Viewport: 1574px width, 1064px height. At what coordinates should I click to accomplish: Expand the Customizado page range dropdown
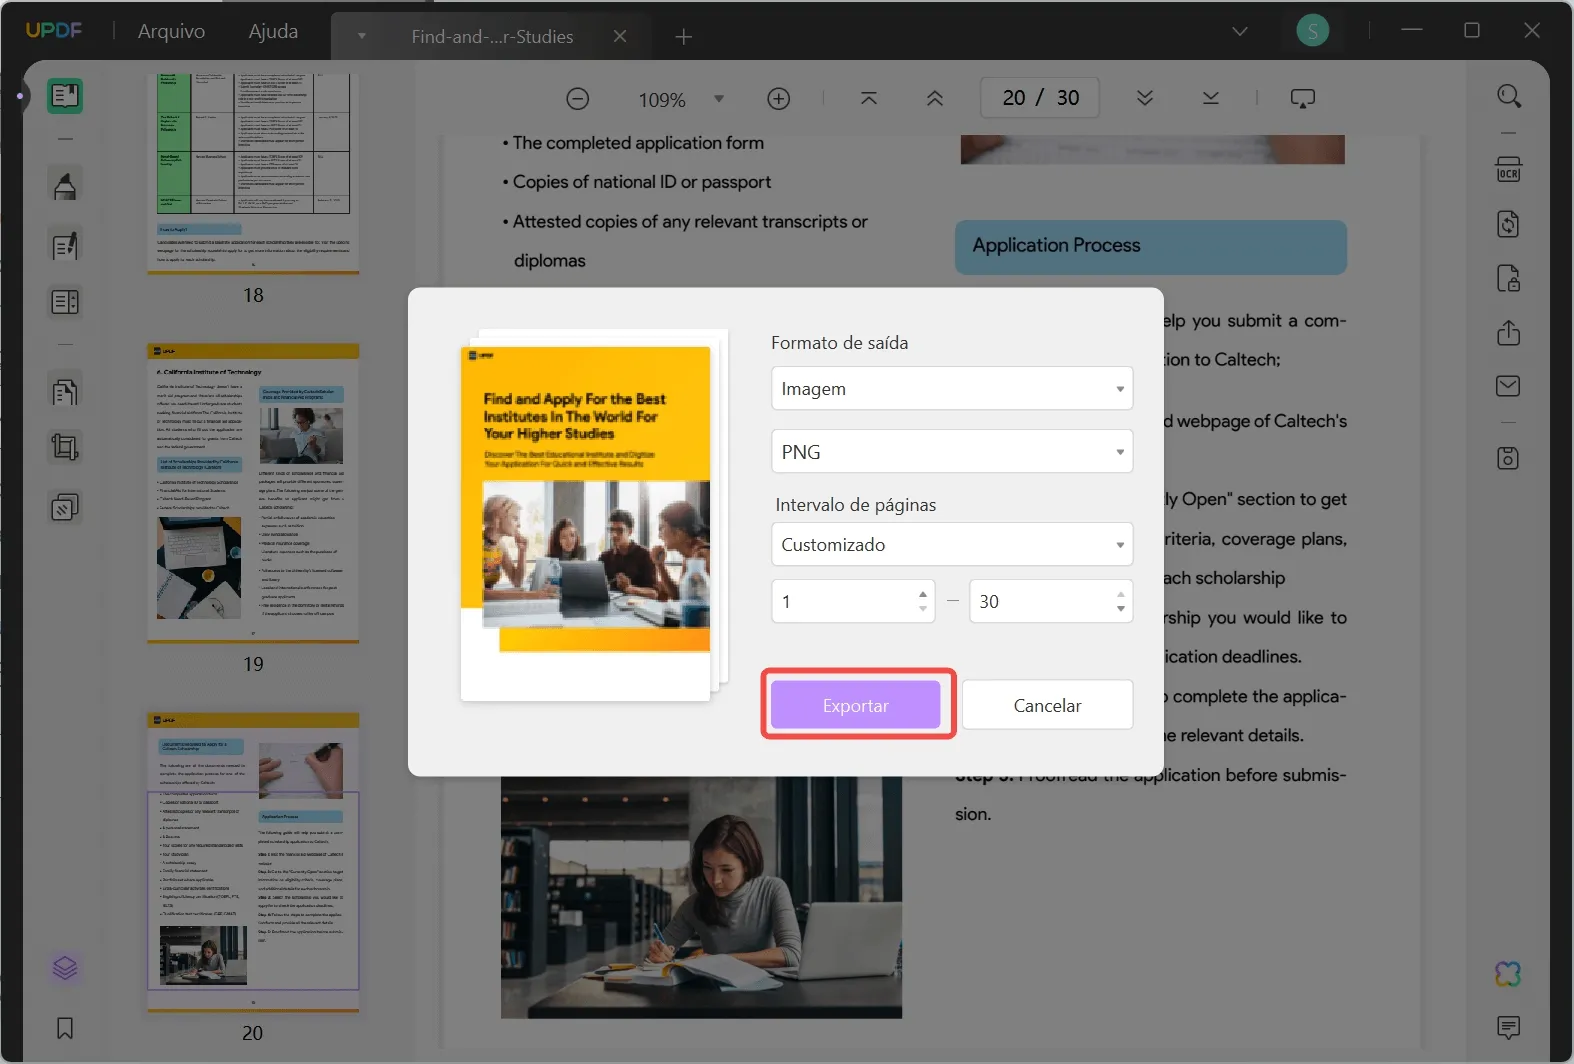(x=952, y=544)
